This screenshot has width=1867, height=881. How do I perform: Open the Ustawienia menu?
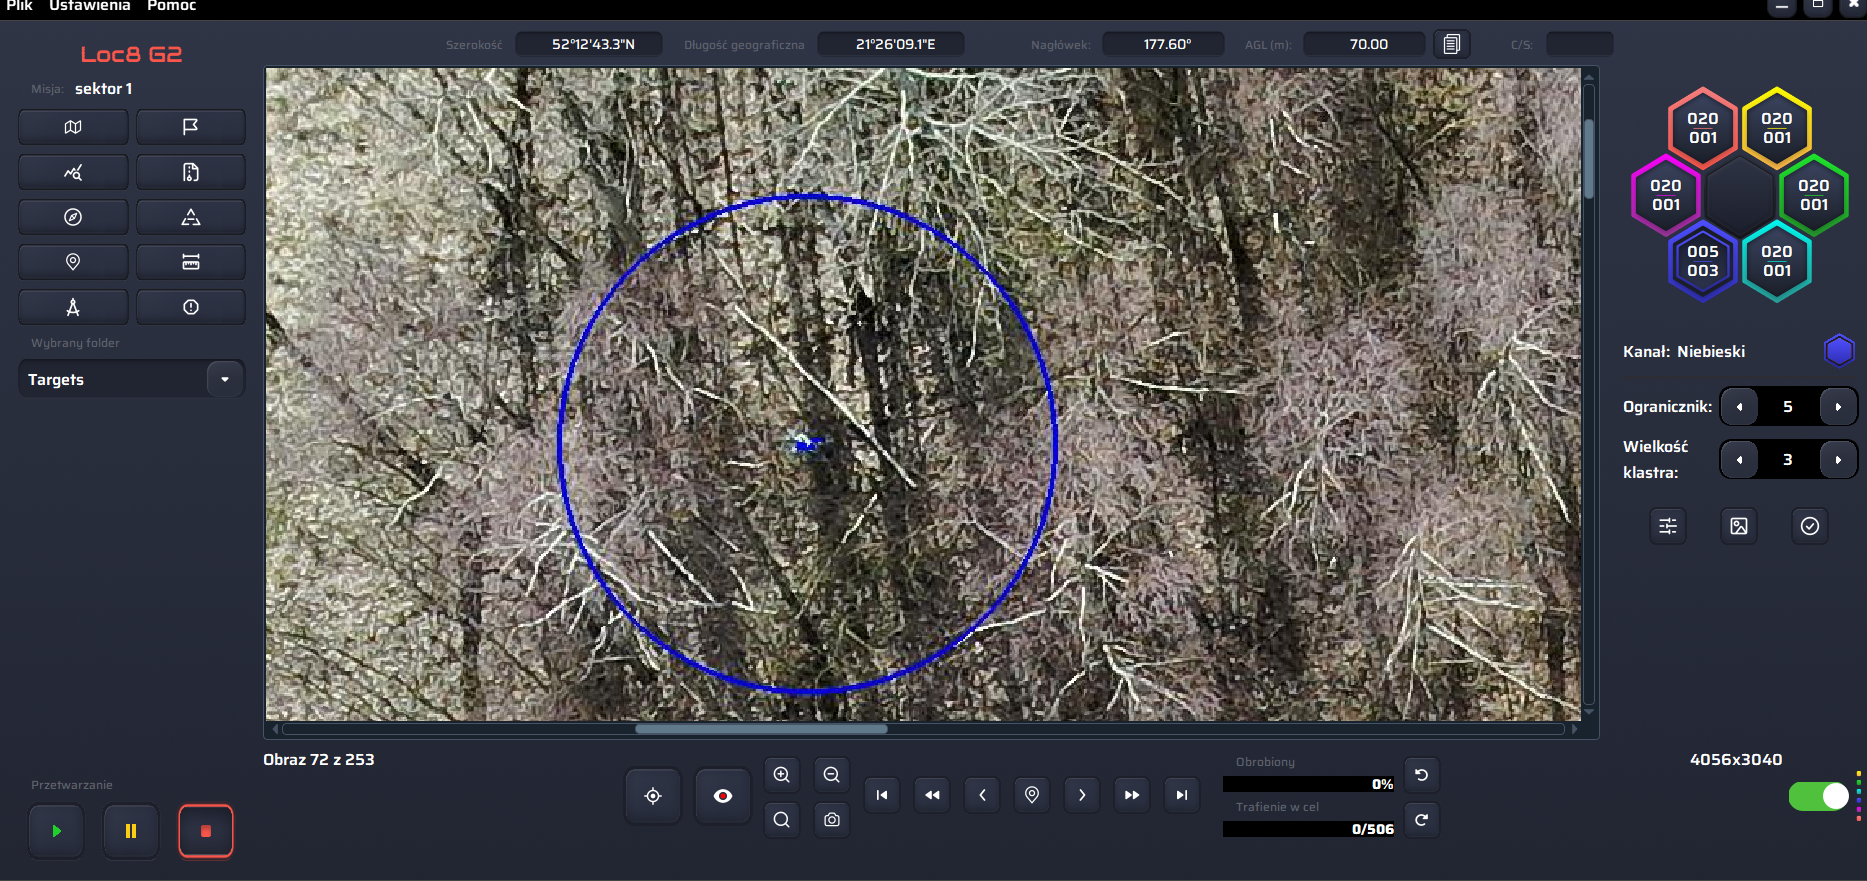89,6
